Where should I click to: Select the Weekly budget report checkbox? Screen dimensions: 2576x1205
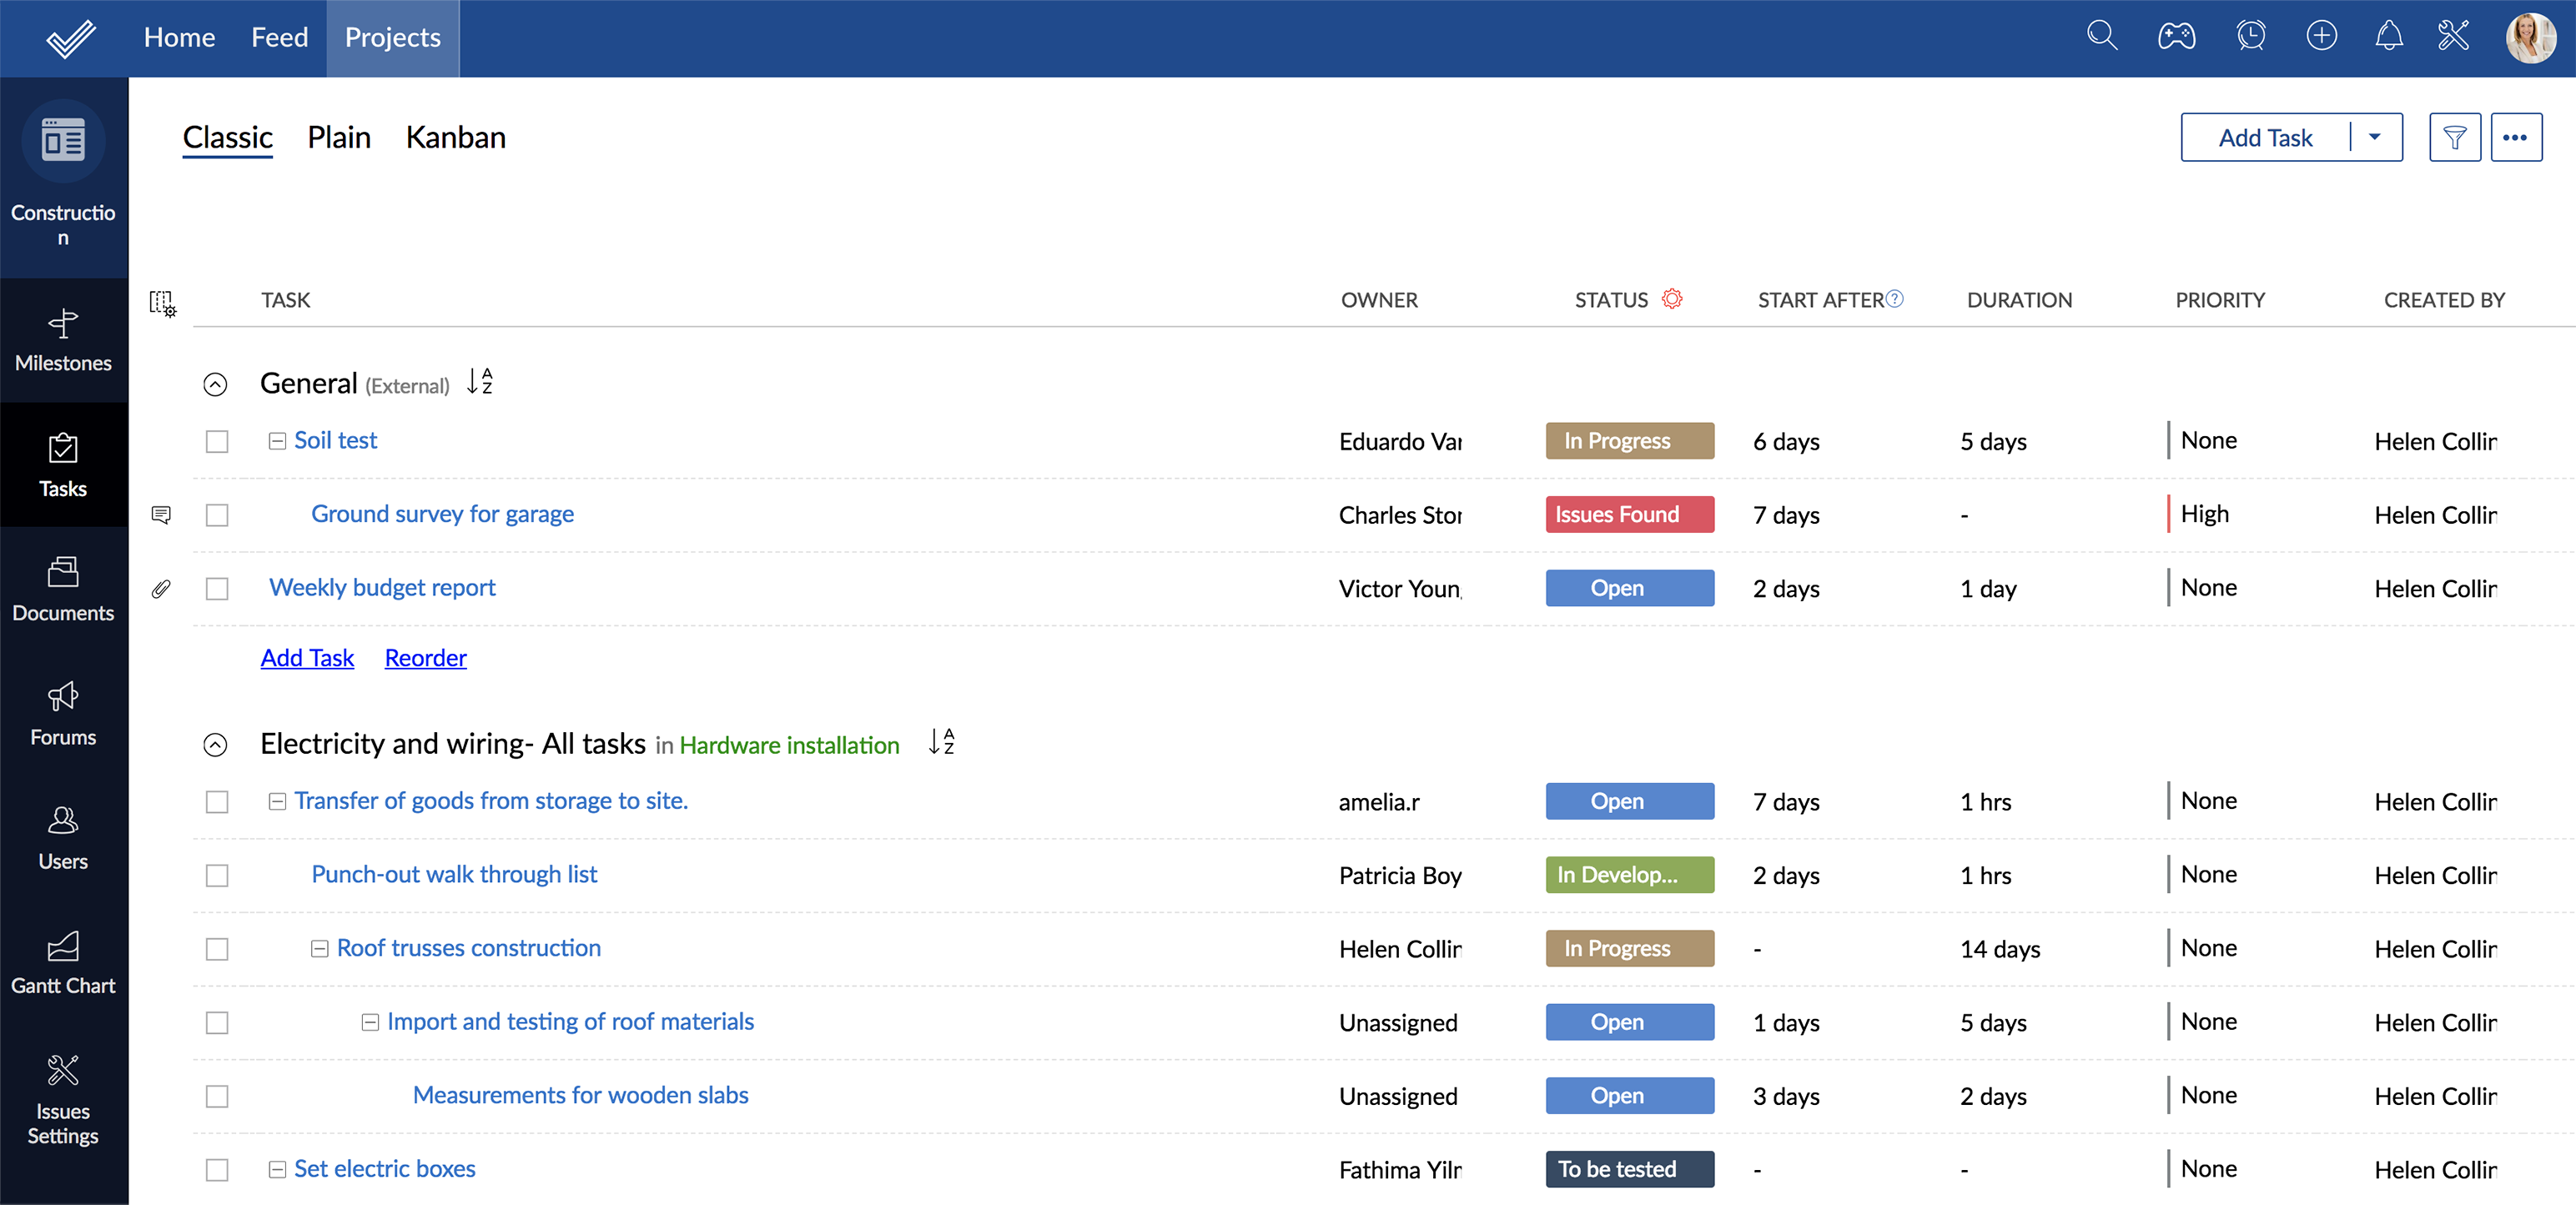click(x=217, y=588)
